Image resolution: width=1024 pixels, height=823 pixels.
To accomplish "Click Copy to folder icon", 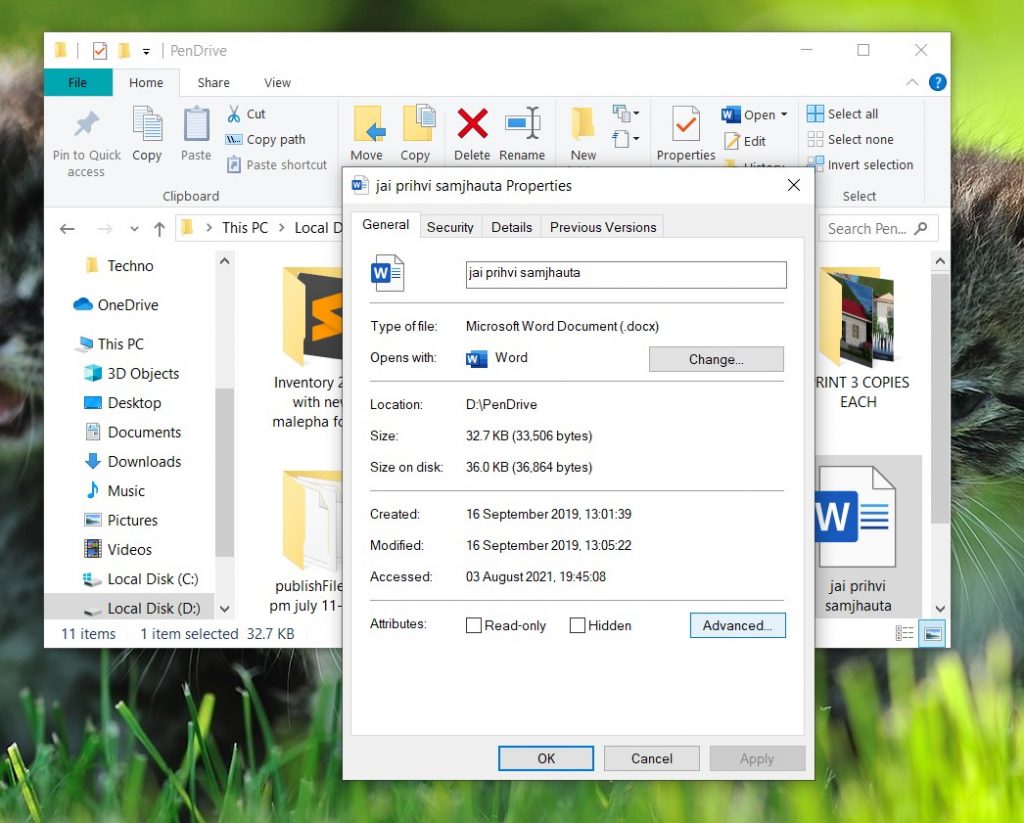I will tap(418, 123).
